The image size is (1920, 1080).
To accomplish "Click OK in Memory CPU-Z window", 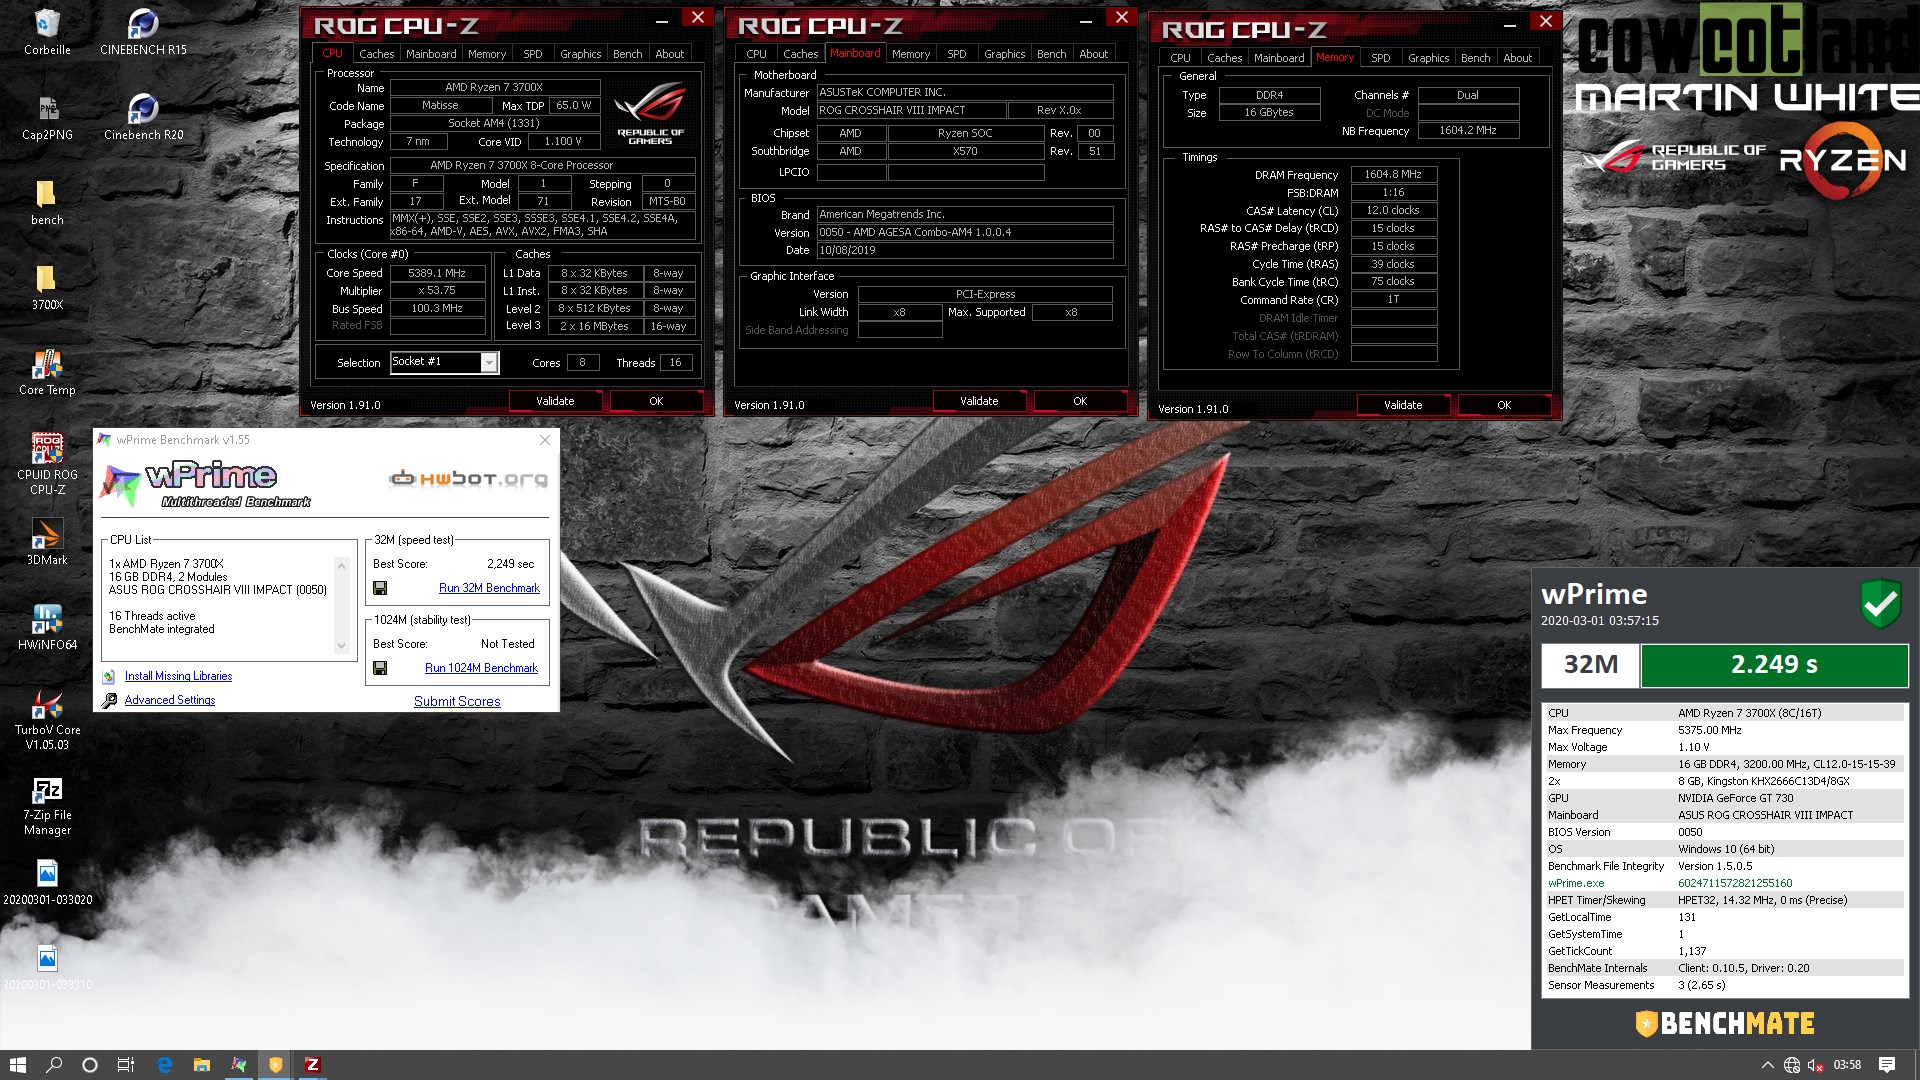I will [x=1504, y=405].
